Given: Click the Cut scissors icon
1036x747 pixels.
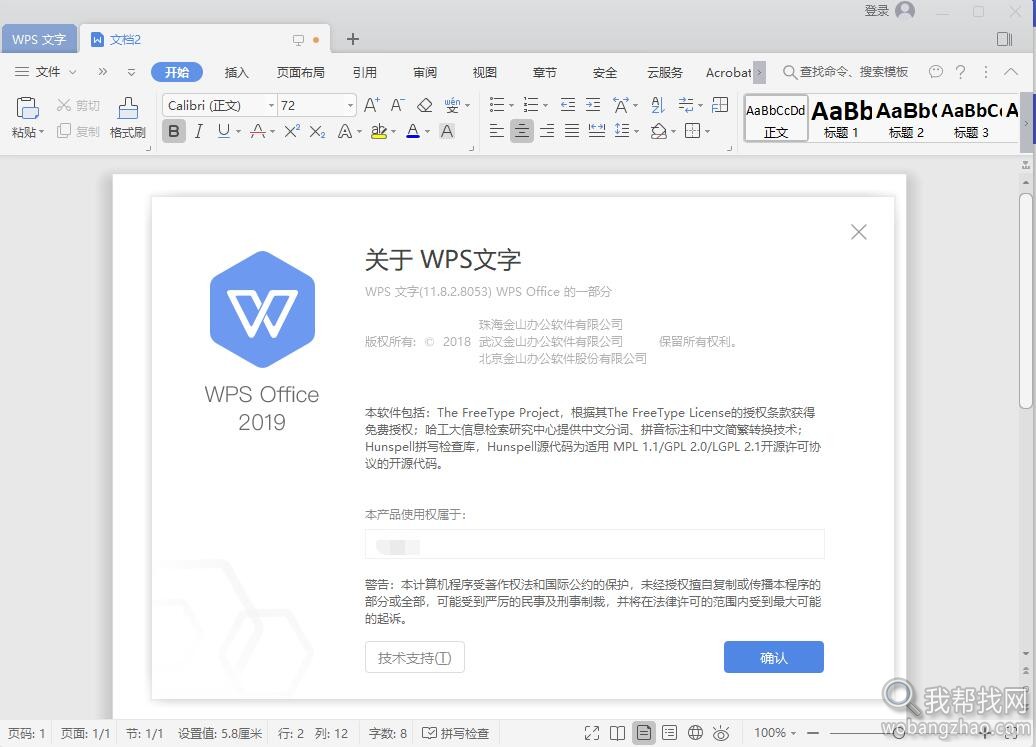Looking at the screenshot, I should 63,105.
